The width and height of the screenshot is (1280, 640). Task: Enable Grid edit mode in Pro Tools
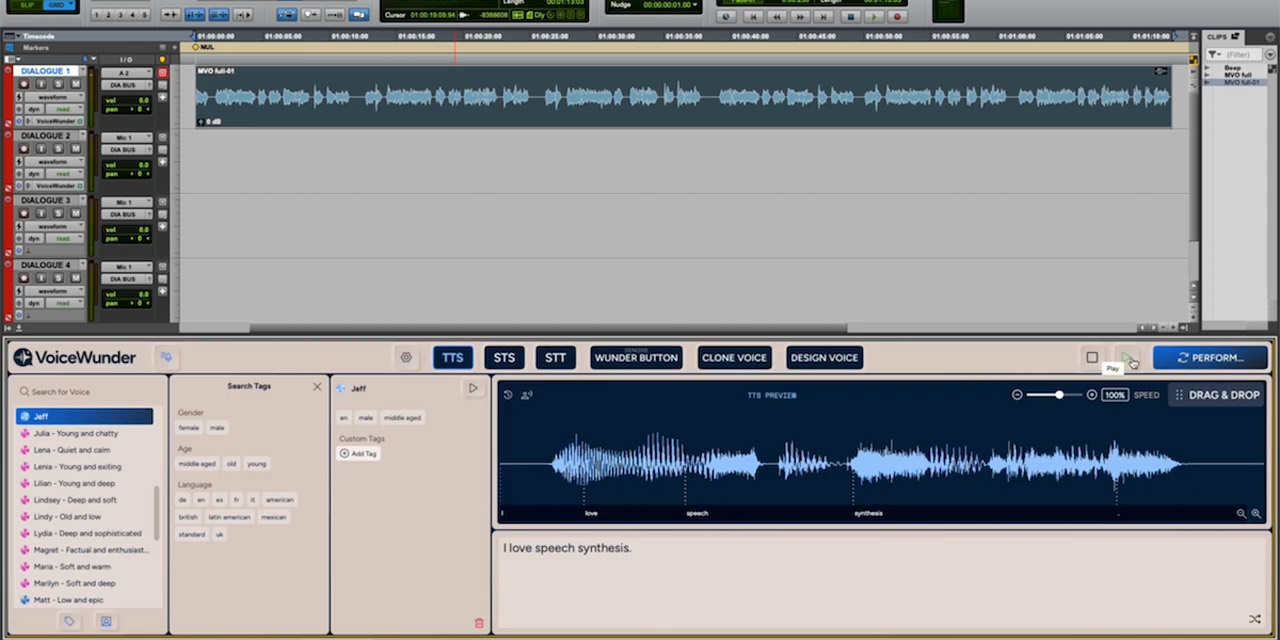56,6
